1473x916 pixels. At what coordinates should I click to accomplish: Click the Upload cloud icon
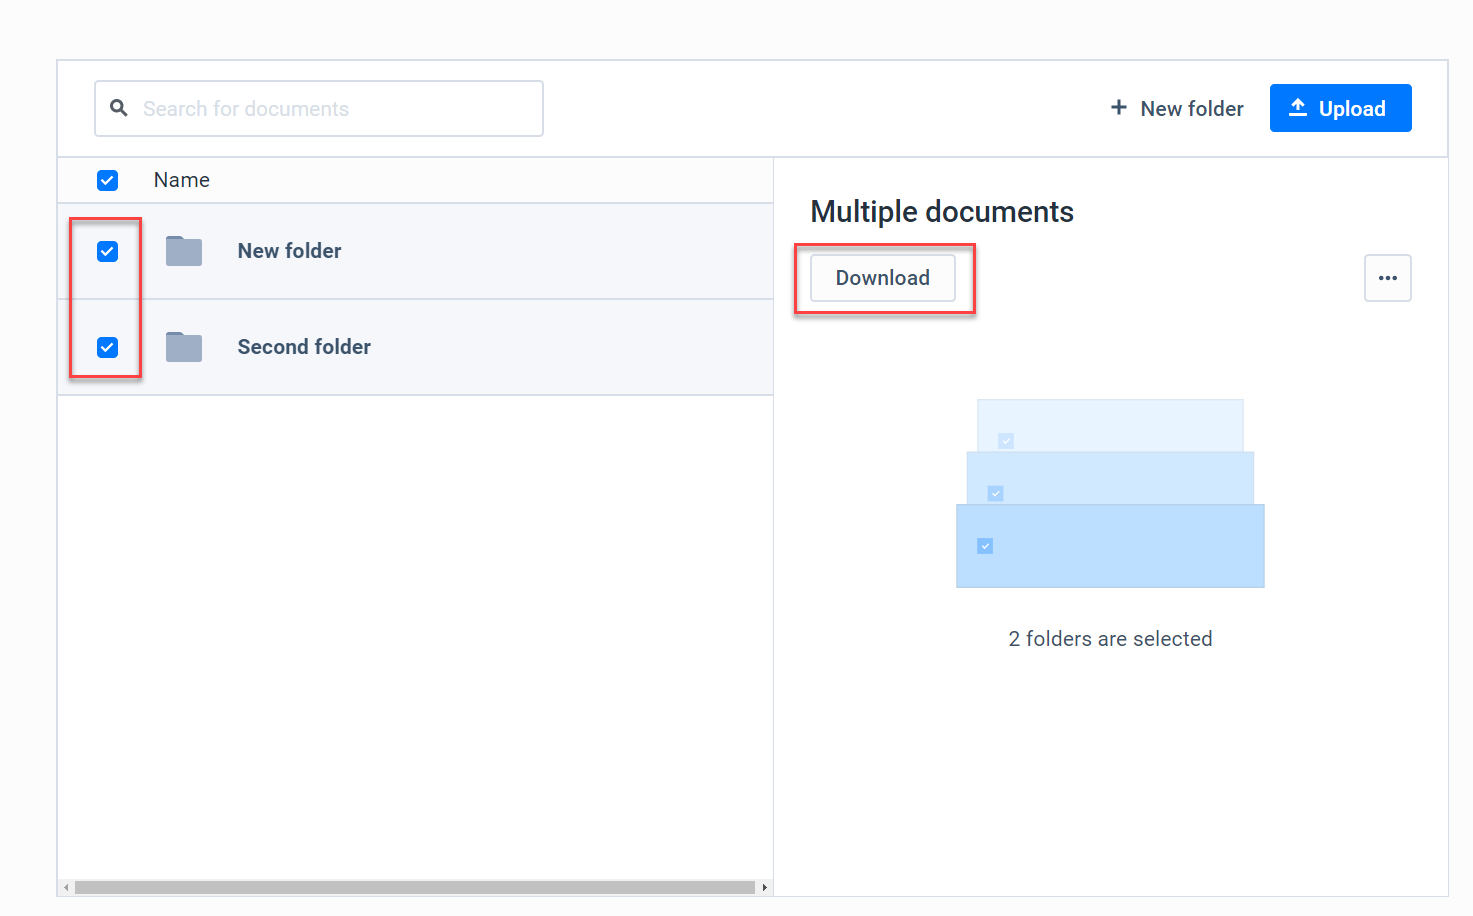tap(1299, 107)
